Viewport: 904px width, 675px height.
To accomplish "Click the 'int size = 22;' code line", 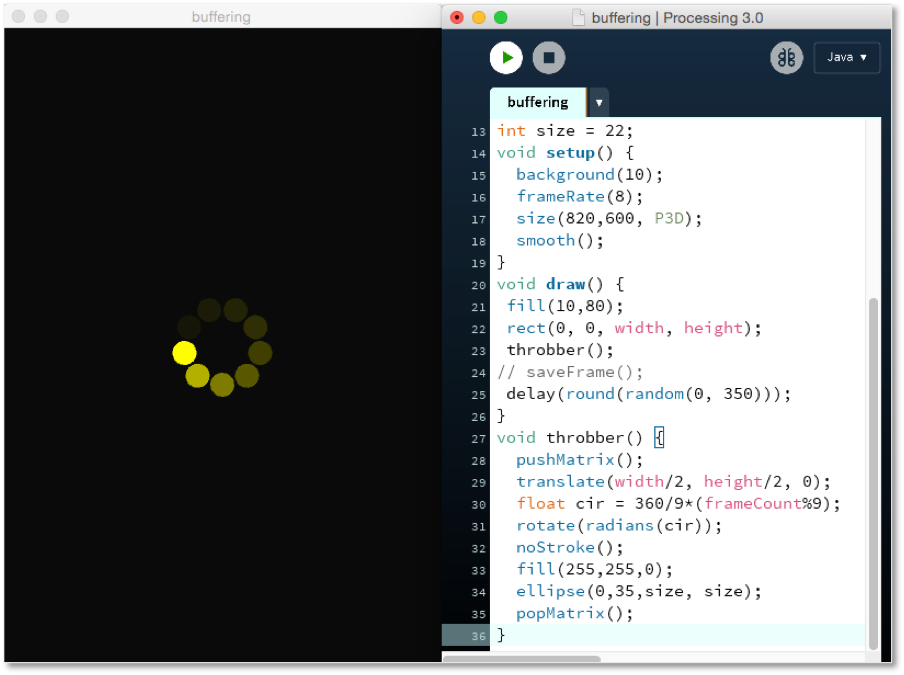I will tap(564, 131).
